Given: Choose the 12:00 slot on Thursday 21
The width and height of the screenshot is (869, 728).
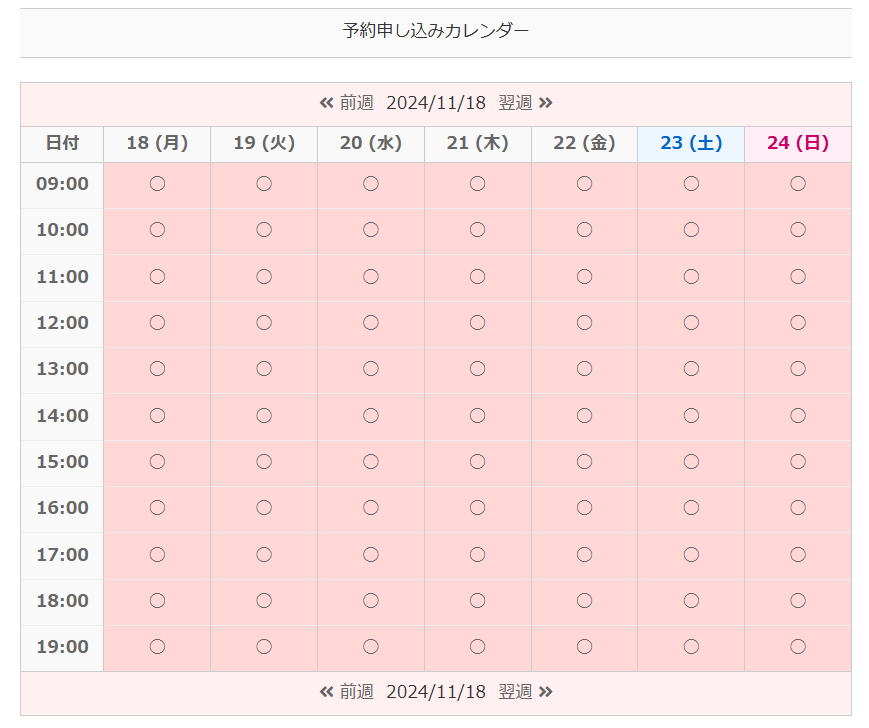Looking at the screenshot, I should pos(478,323).
